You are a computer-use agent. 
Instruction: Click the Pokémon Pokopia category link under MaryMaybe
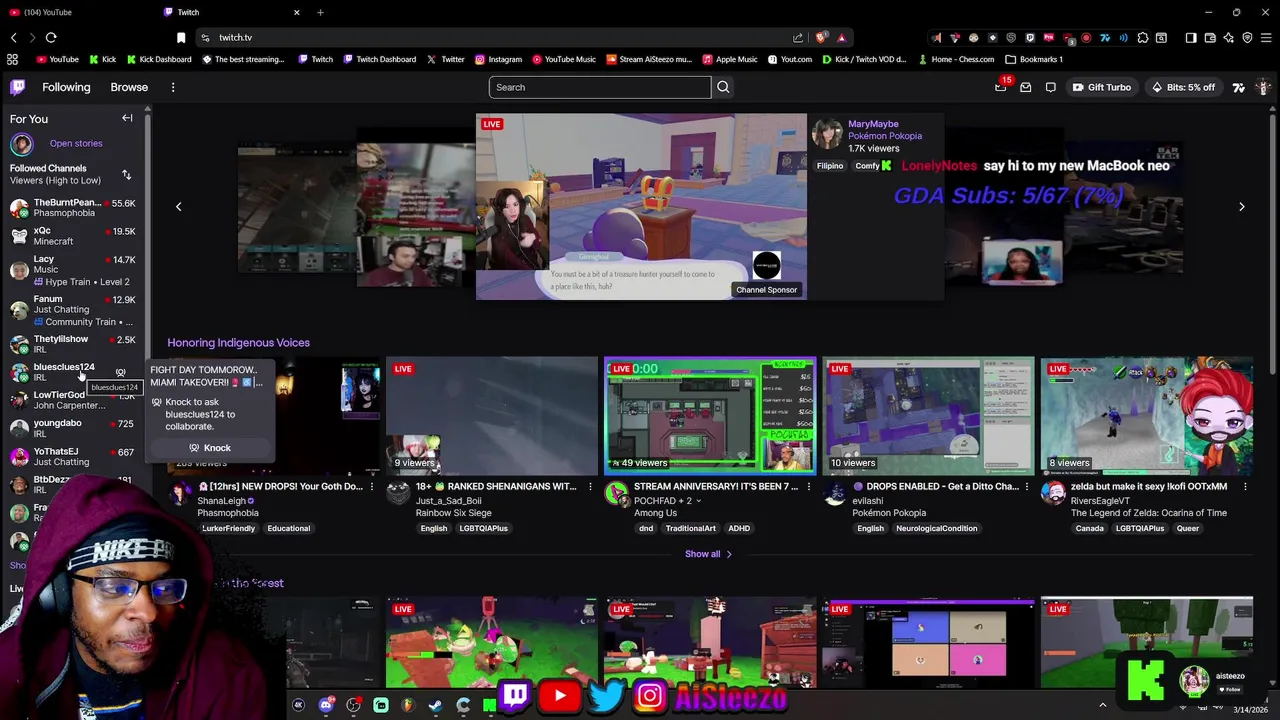click(885, 136)
